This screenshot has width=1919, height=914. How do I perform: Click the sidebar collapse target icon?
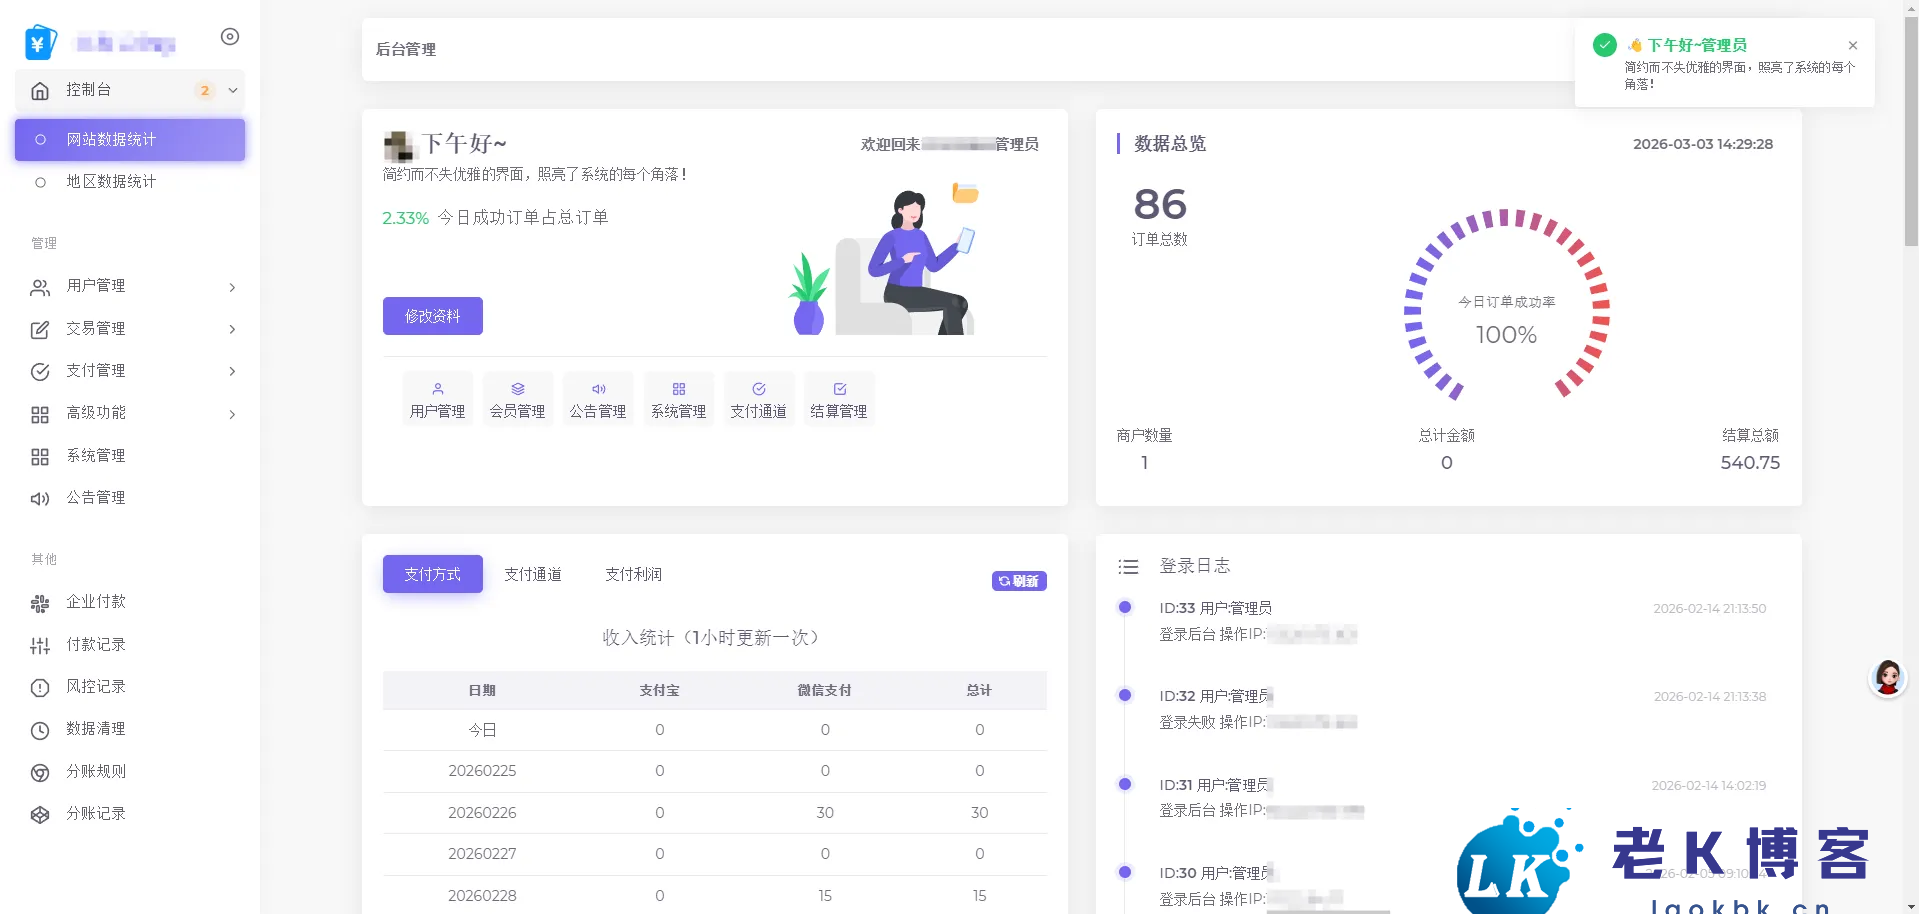(x=230, y=37)
